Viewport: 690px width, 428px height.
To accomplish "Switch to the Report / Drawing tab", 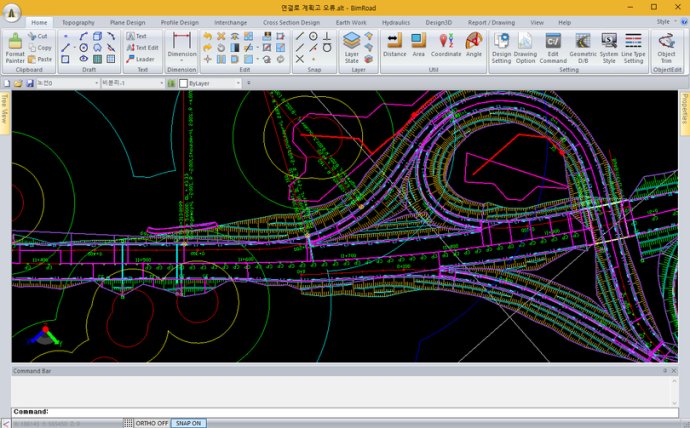I will (x=491, y=22).
